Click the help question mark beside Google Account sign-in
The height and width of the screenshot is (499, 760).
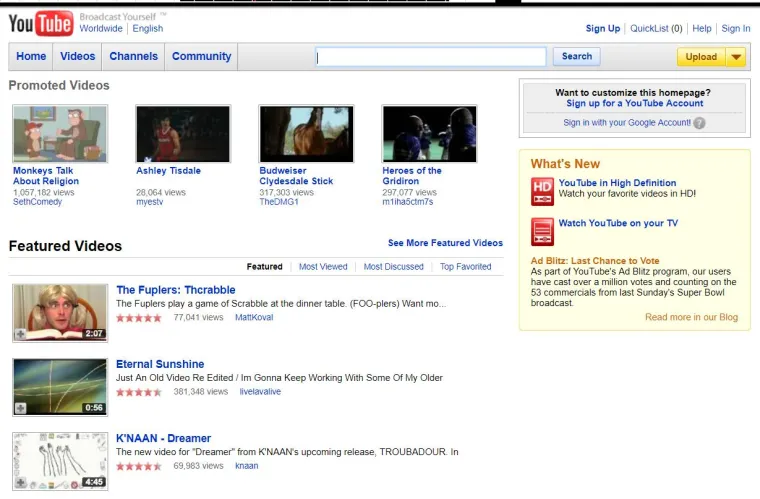coord(699,123)
